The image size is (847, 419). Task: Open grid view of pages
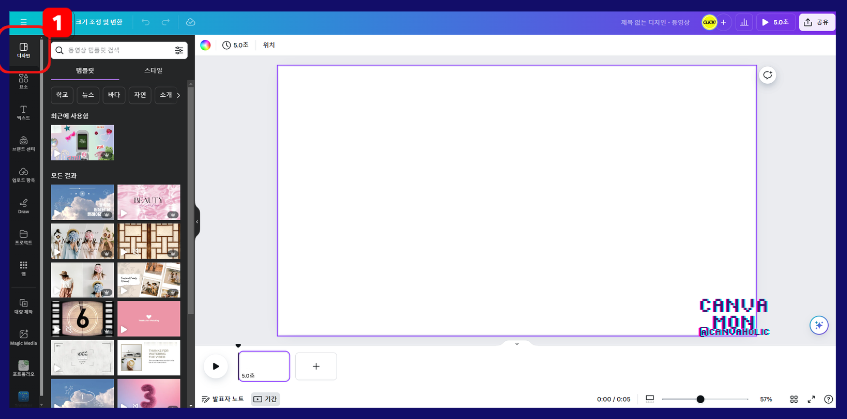point(794,399)
